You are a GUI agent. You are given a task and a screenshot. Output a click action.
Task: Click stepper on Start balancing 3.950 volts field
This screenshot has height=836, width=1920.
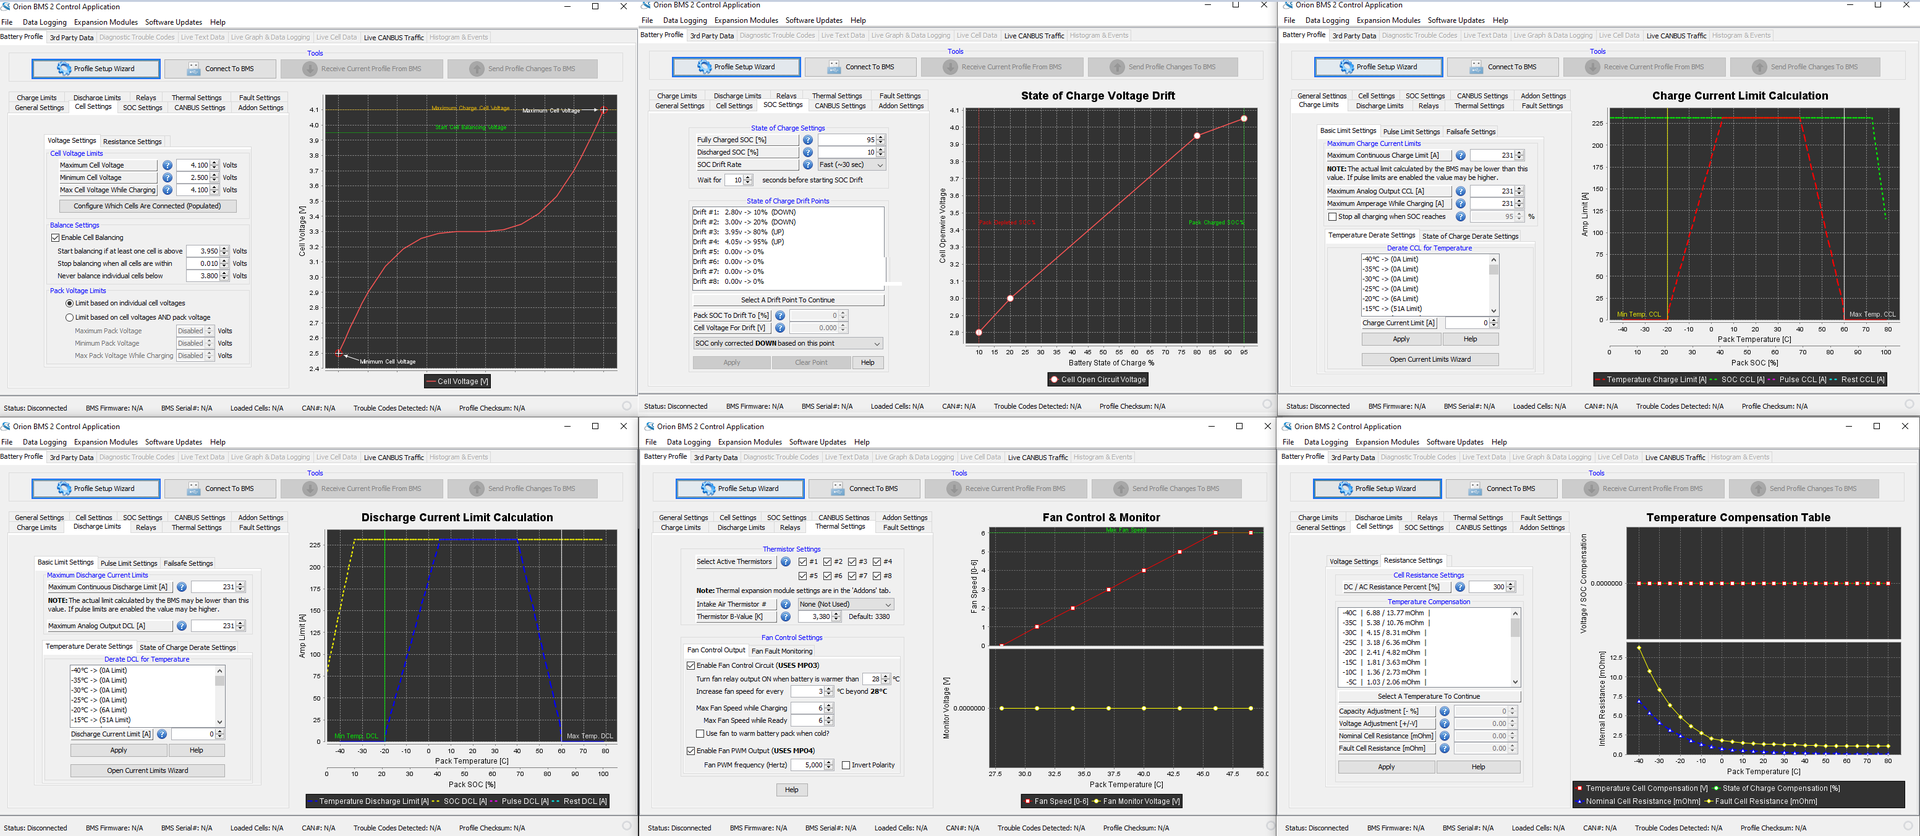(x=224, y=251)
